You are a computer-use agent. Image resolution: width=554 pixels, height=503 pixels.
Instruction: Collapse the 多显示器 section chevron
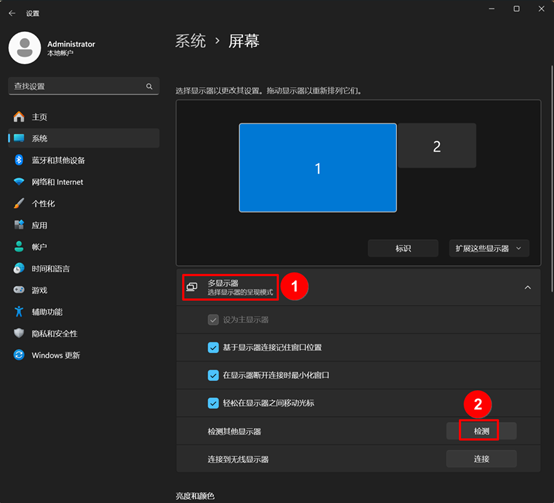pos(528,288)
